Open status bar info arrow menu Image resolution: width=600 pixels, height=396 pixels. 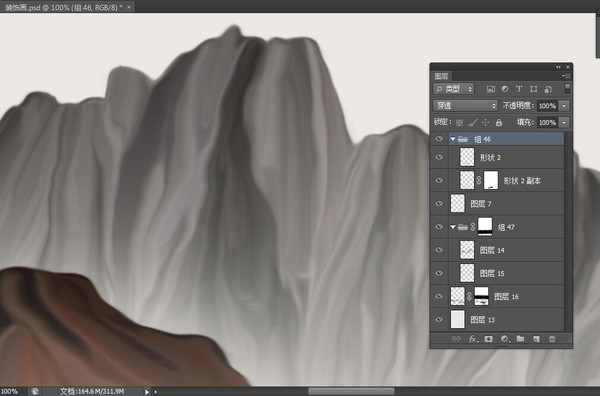coord(147,391)
